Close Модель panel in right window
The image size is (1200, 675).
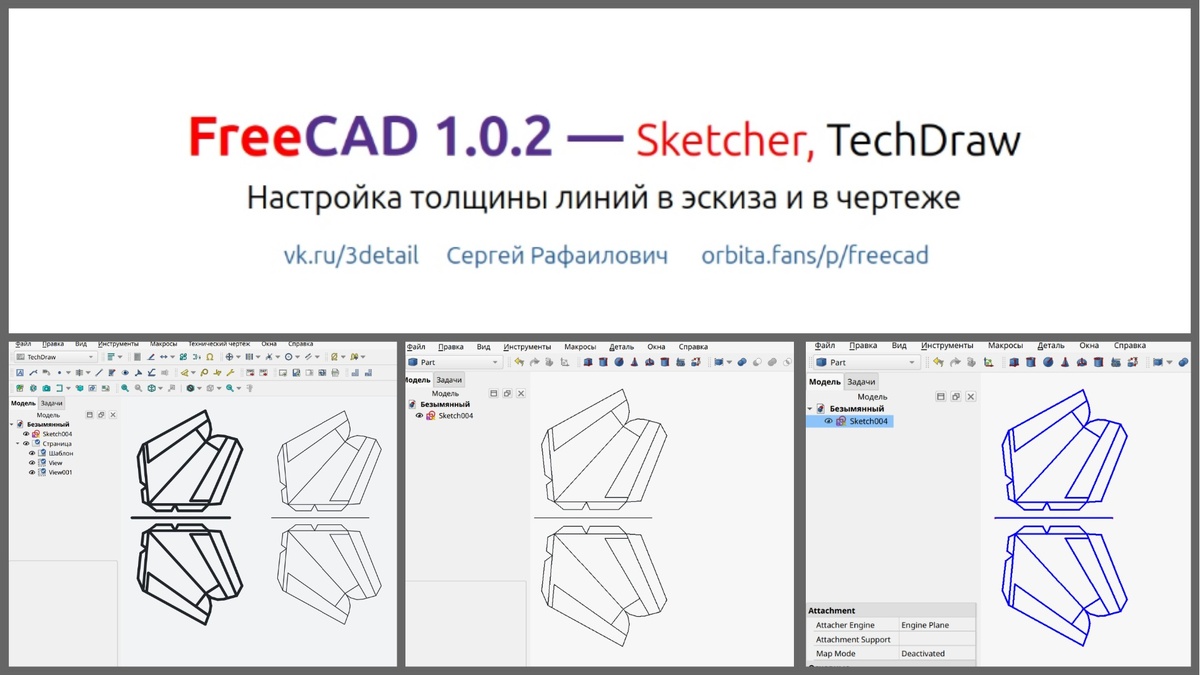(971, 396)
